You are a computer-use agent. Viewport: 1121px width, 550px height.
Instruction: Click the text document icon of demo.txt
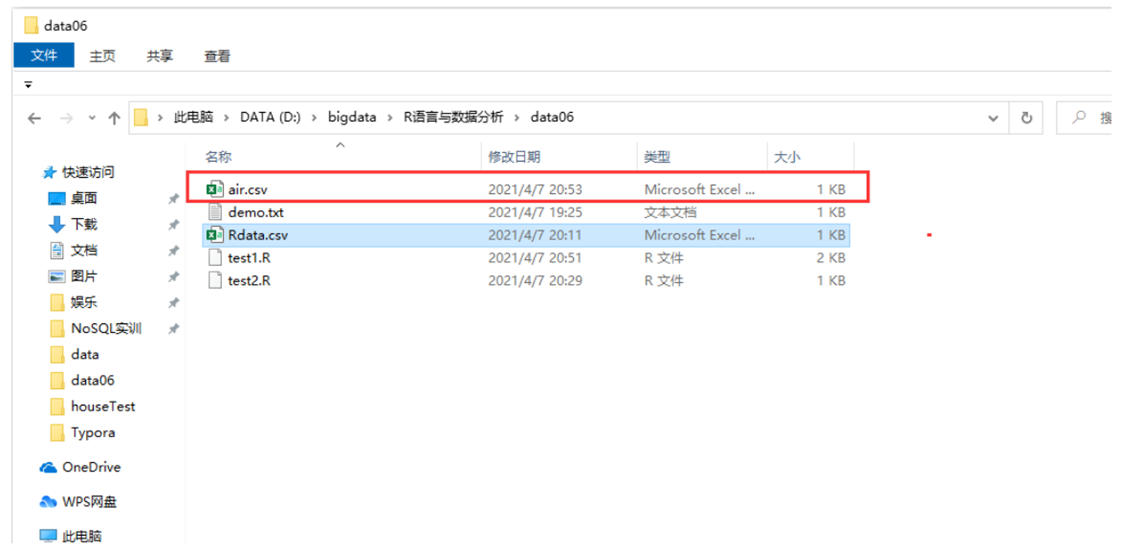214,212
